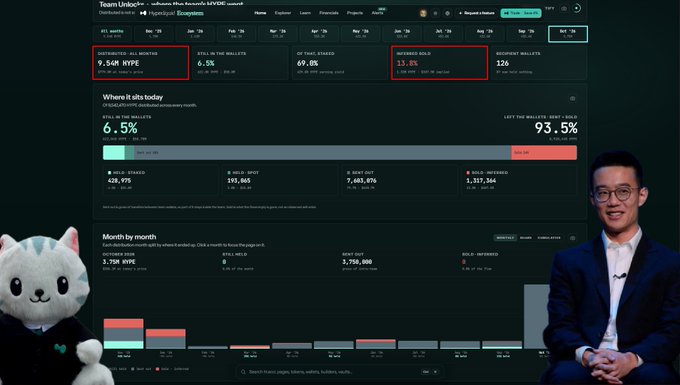Click the Recipient Wallets stat card
This screenshot has width=680, height=385.
coord(539,63)
